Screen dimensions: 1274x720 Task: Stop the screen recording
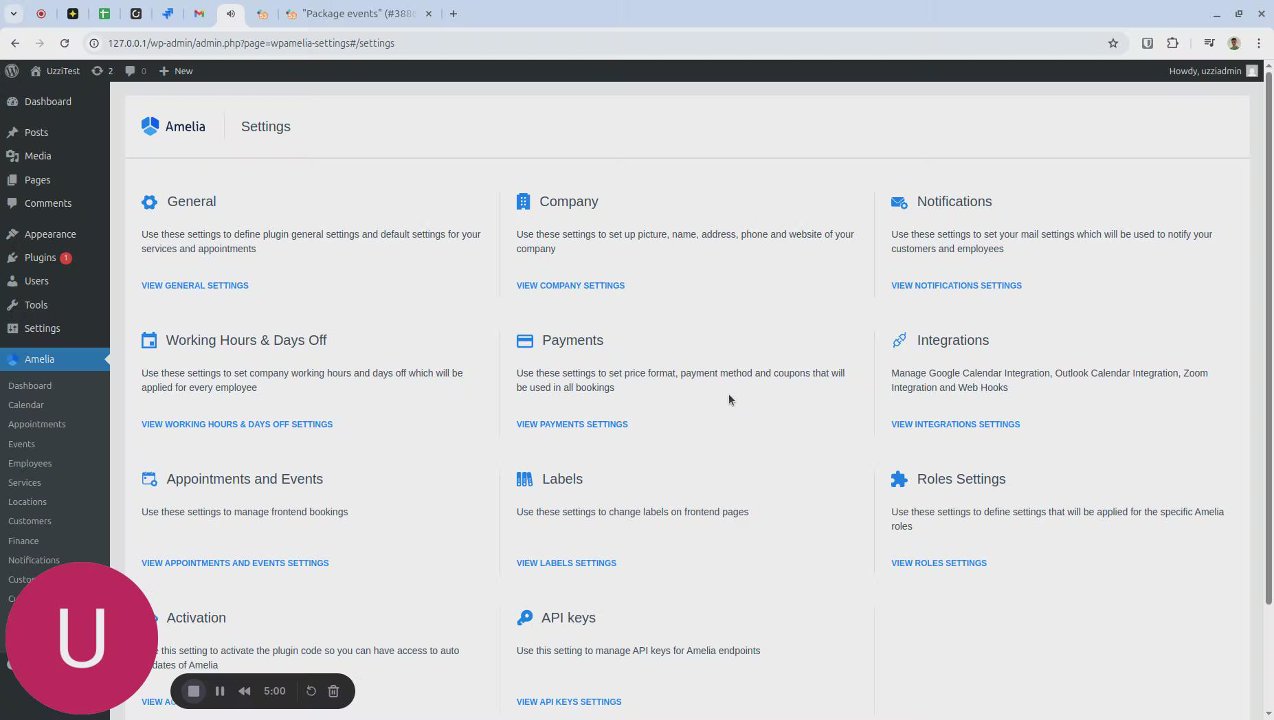coord(194,691)
